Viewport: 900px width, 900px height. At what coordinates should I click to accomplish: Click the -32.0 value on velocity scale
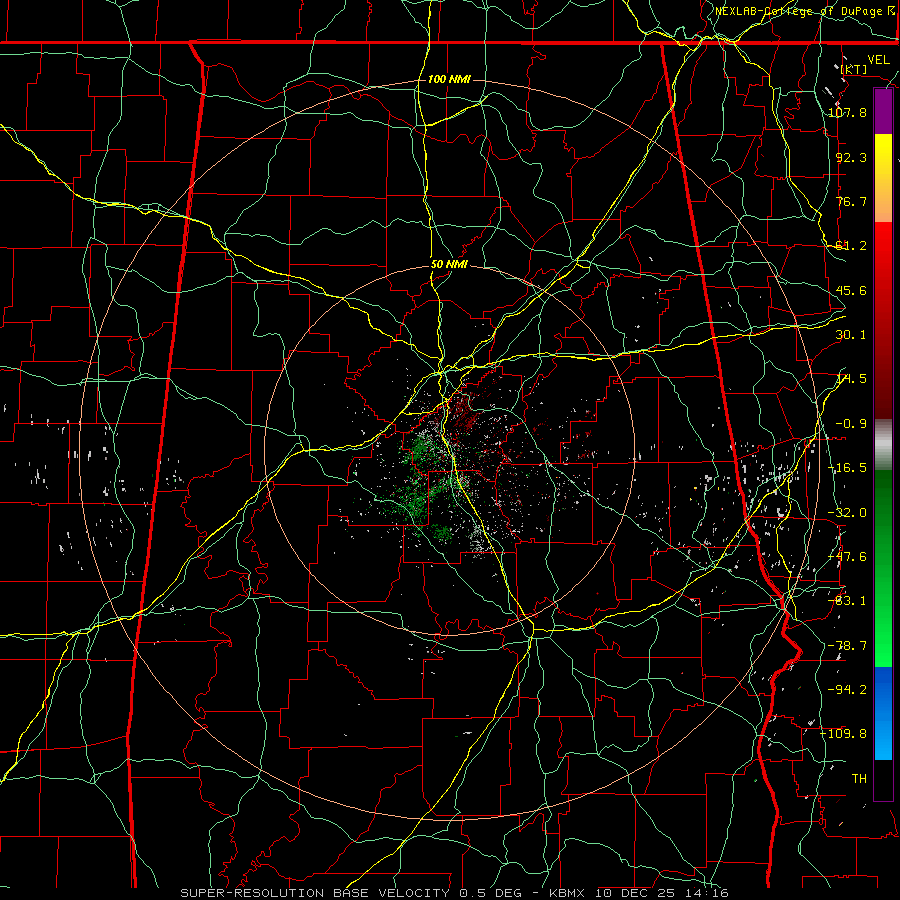pyautogui.click(x=847, y=513)
